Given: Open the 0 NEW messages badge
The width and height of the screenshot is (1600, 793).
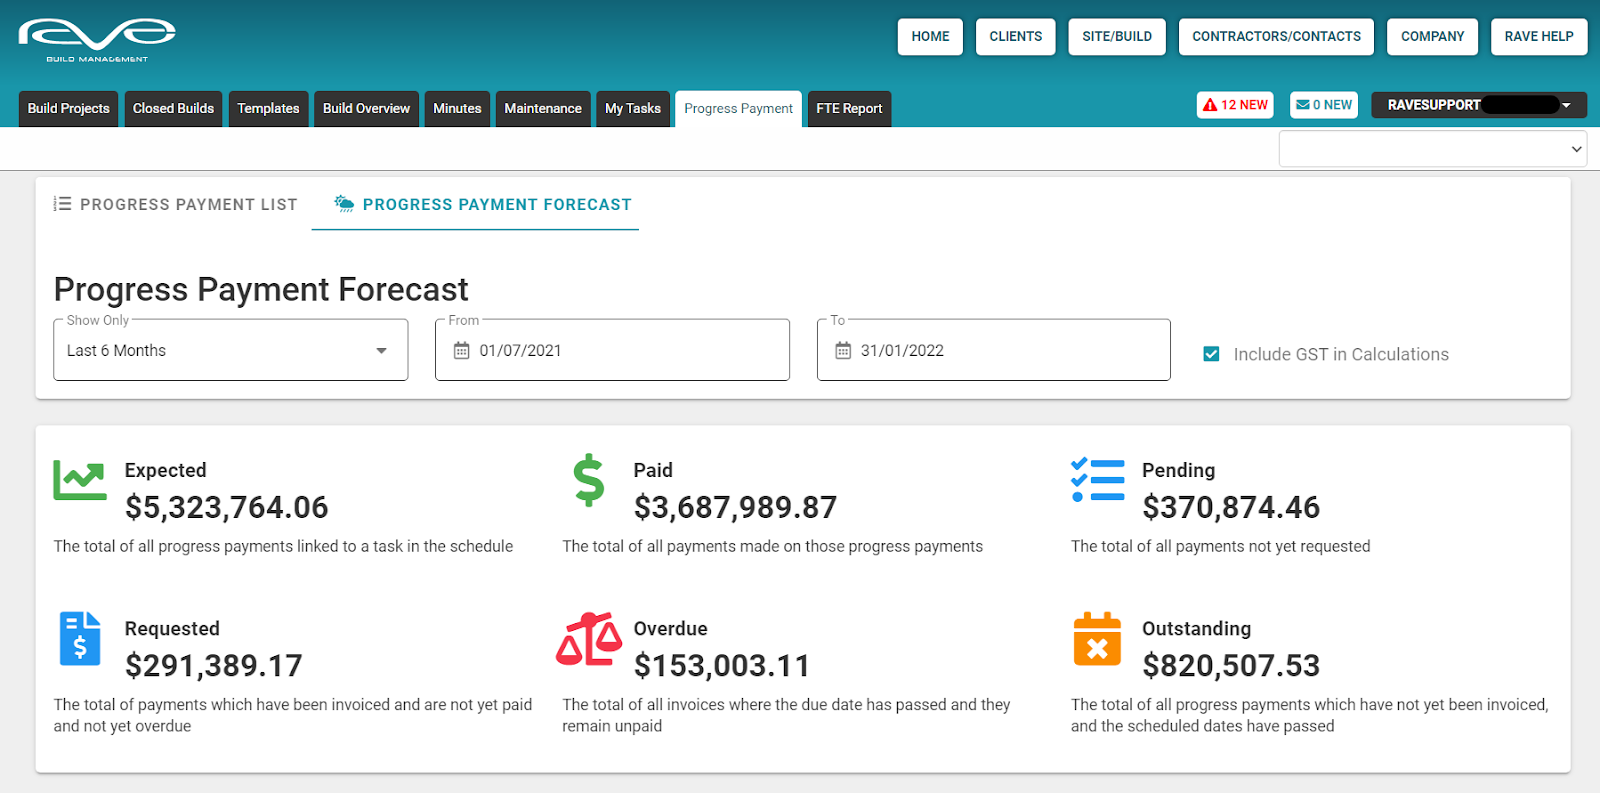Looking at the screenshot, I should pyautogui.click(x=1324, y=105).
